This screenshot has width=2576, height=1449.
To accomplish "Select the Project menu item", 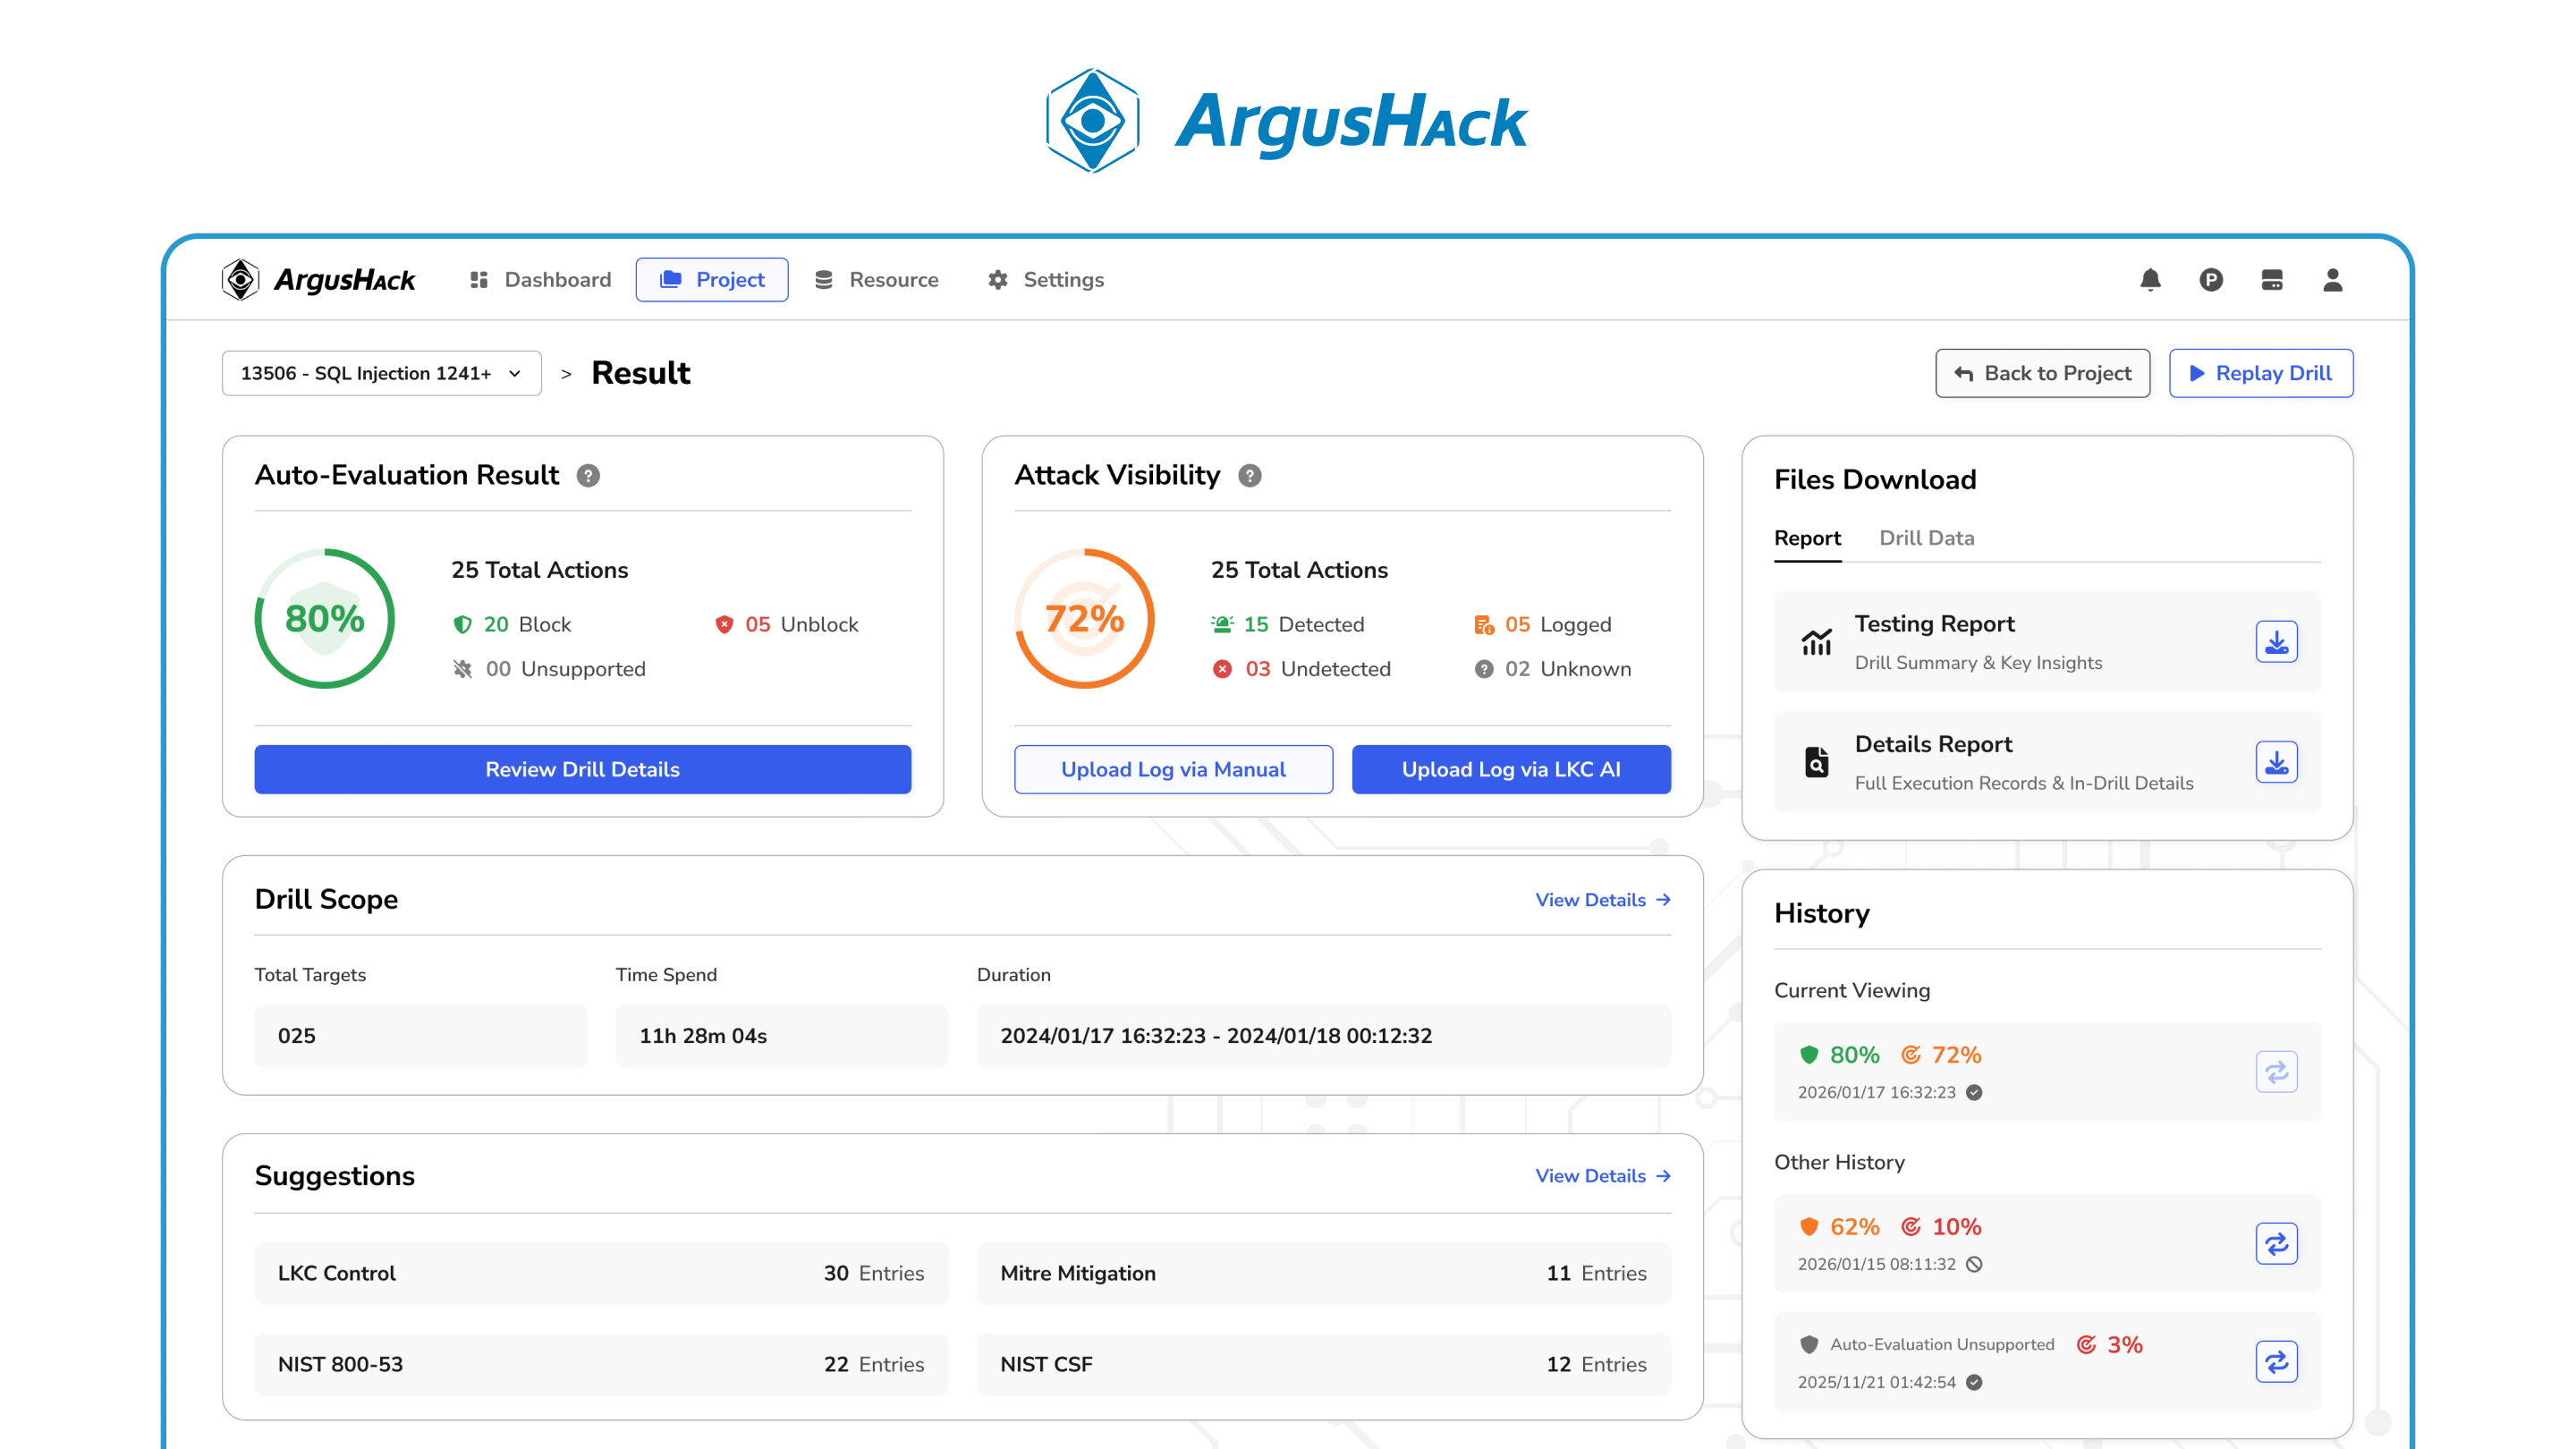I will click(x=712, y=280).
